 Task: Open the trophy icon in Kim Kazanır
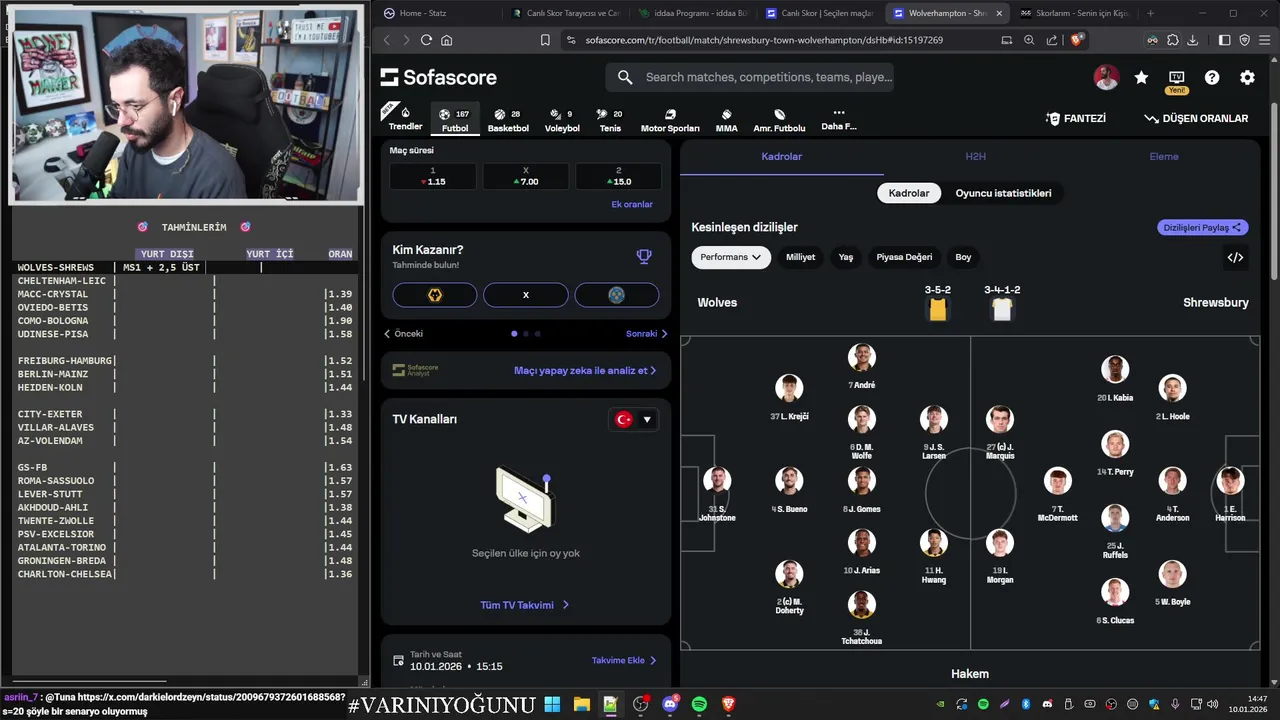click(x=644, y=256)
